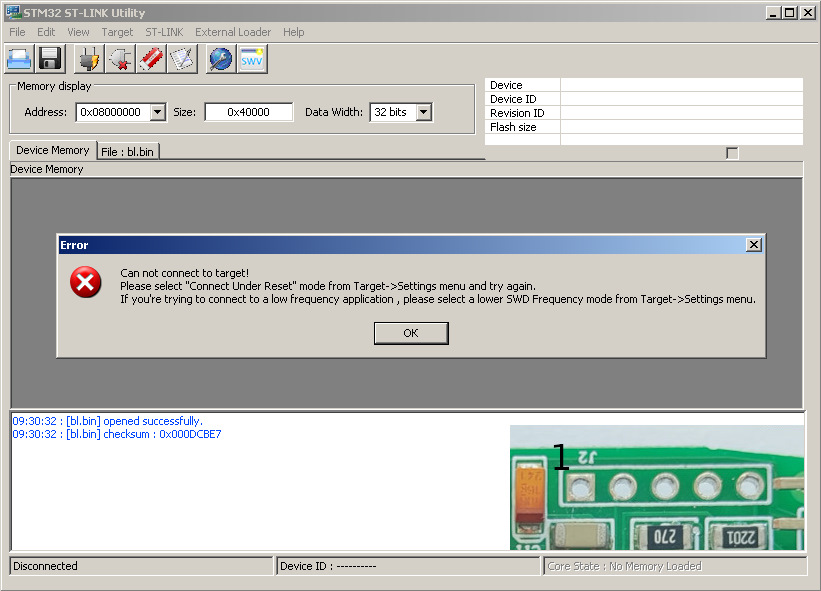Open the ST-LINK menu

click(164, 32)
